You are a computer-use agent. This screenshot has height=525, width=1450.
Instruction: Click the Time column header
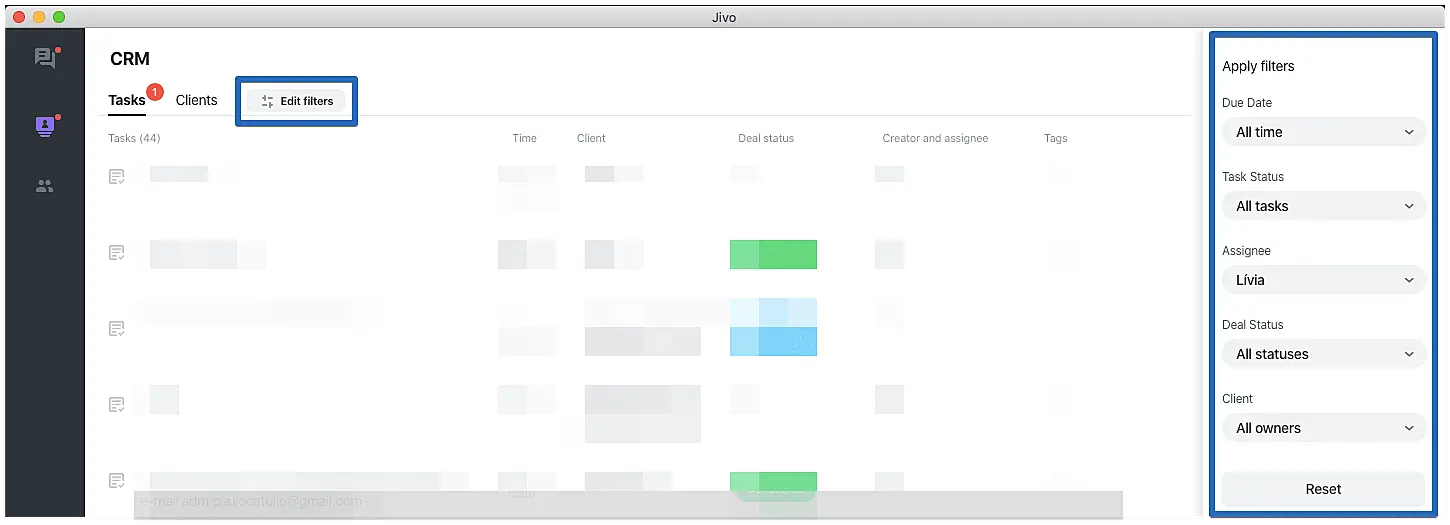[x=524, y=138]
